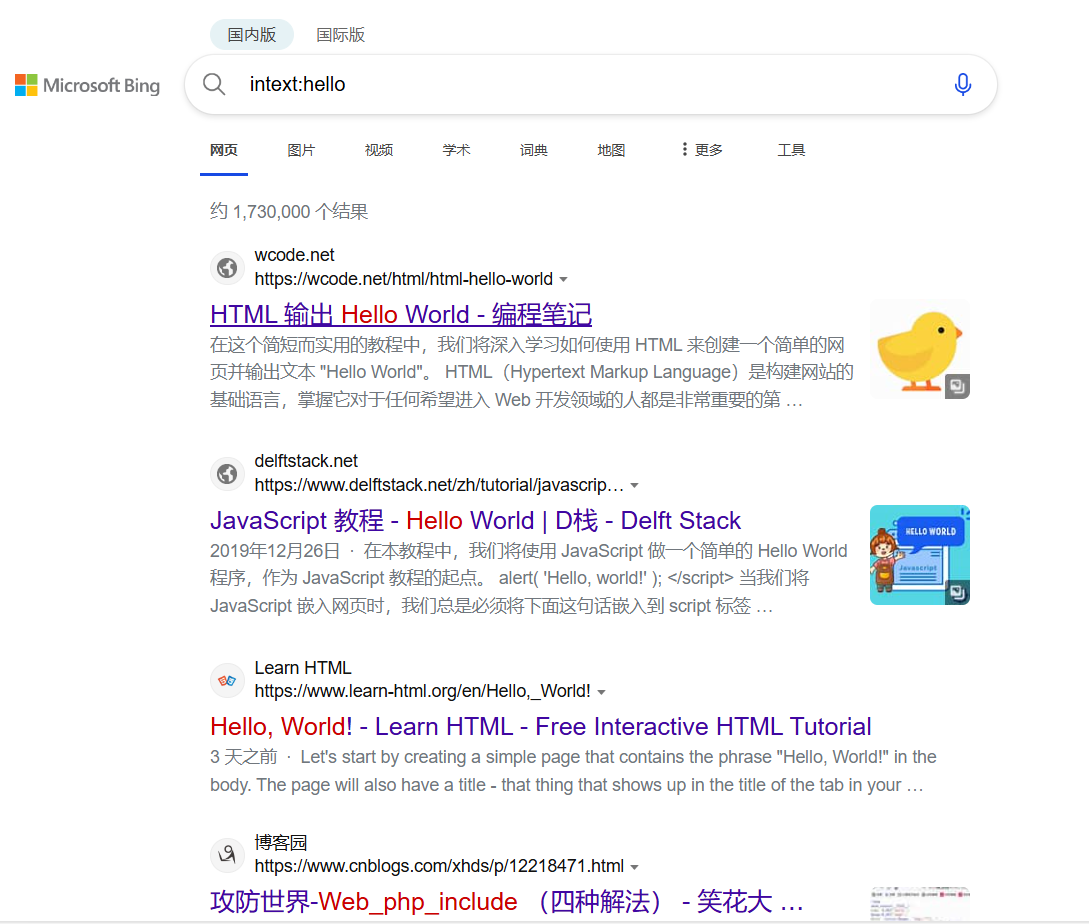This screenshot has width=1089, height=924.
Task: Expand the wcode.net URL dropdown arrow
Action: (x=564, y=279)
